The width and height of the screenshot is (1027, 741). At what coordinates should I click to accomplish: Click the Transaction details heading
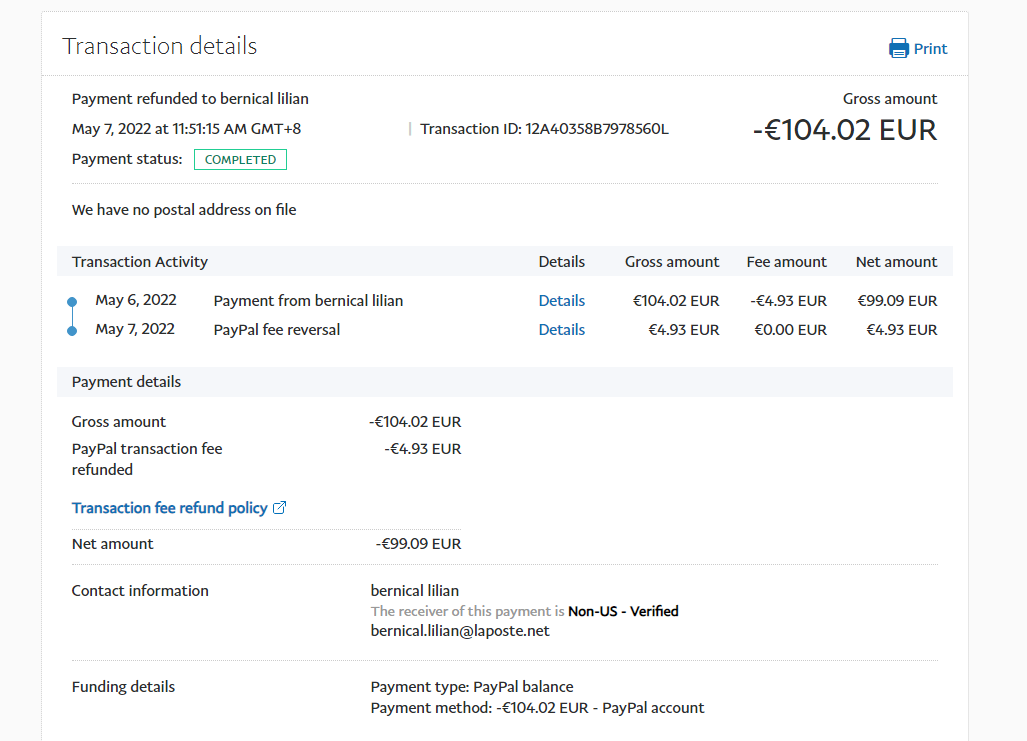[160, 46]
